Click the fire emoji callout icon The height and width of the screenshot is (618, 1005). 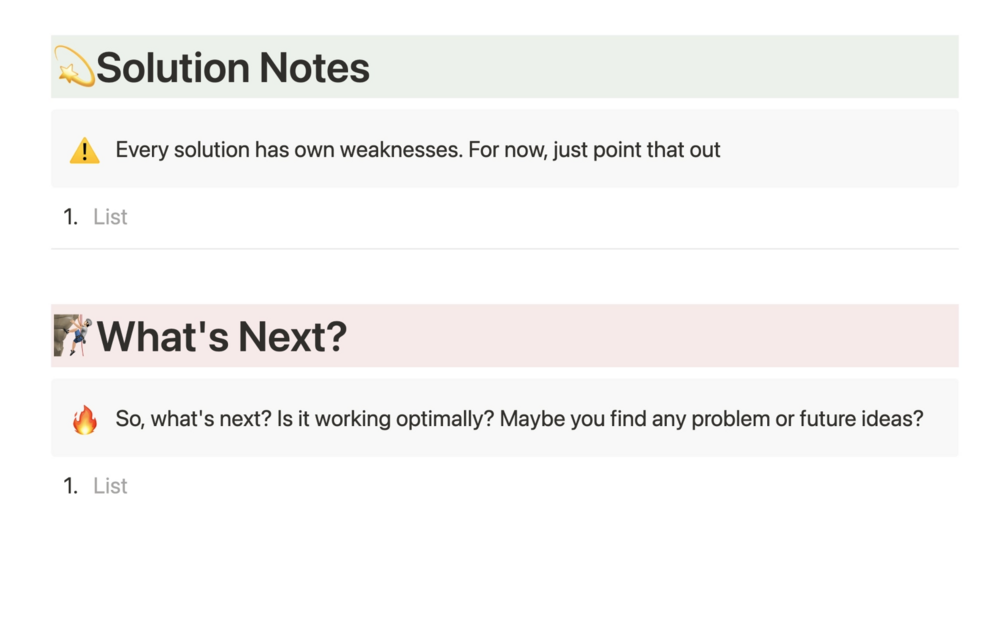tap(85, 419)
